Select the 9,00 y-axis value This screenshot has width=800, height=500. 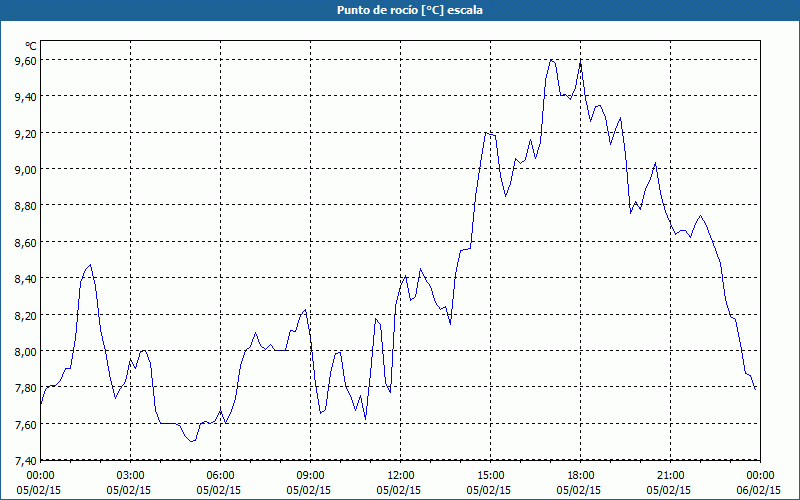tap(26, 169)
